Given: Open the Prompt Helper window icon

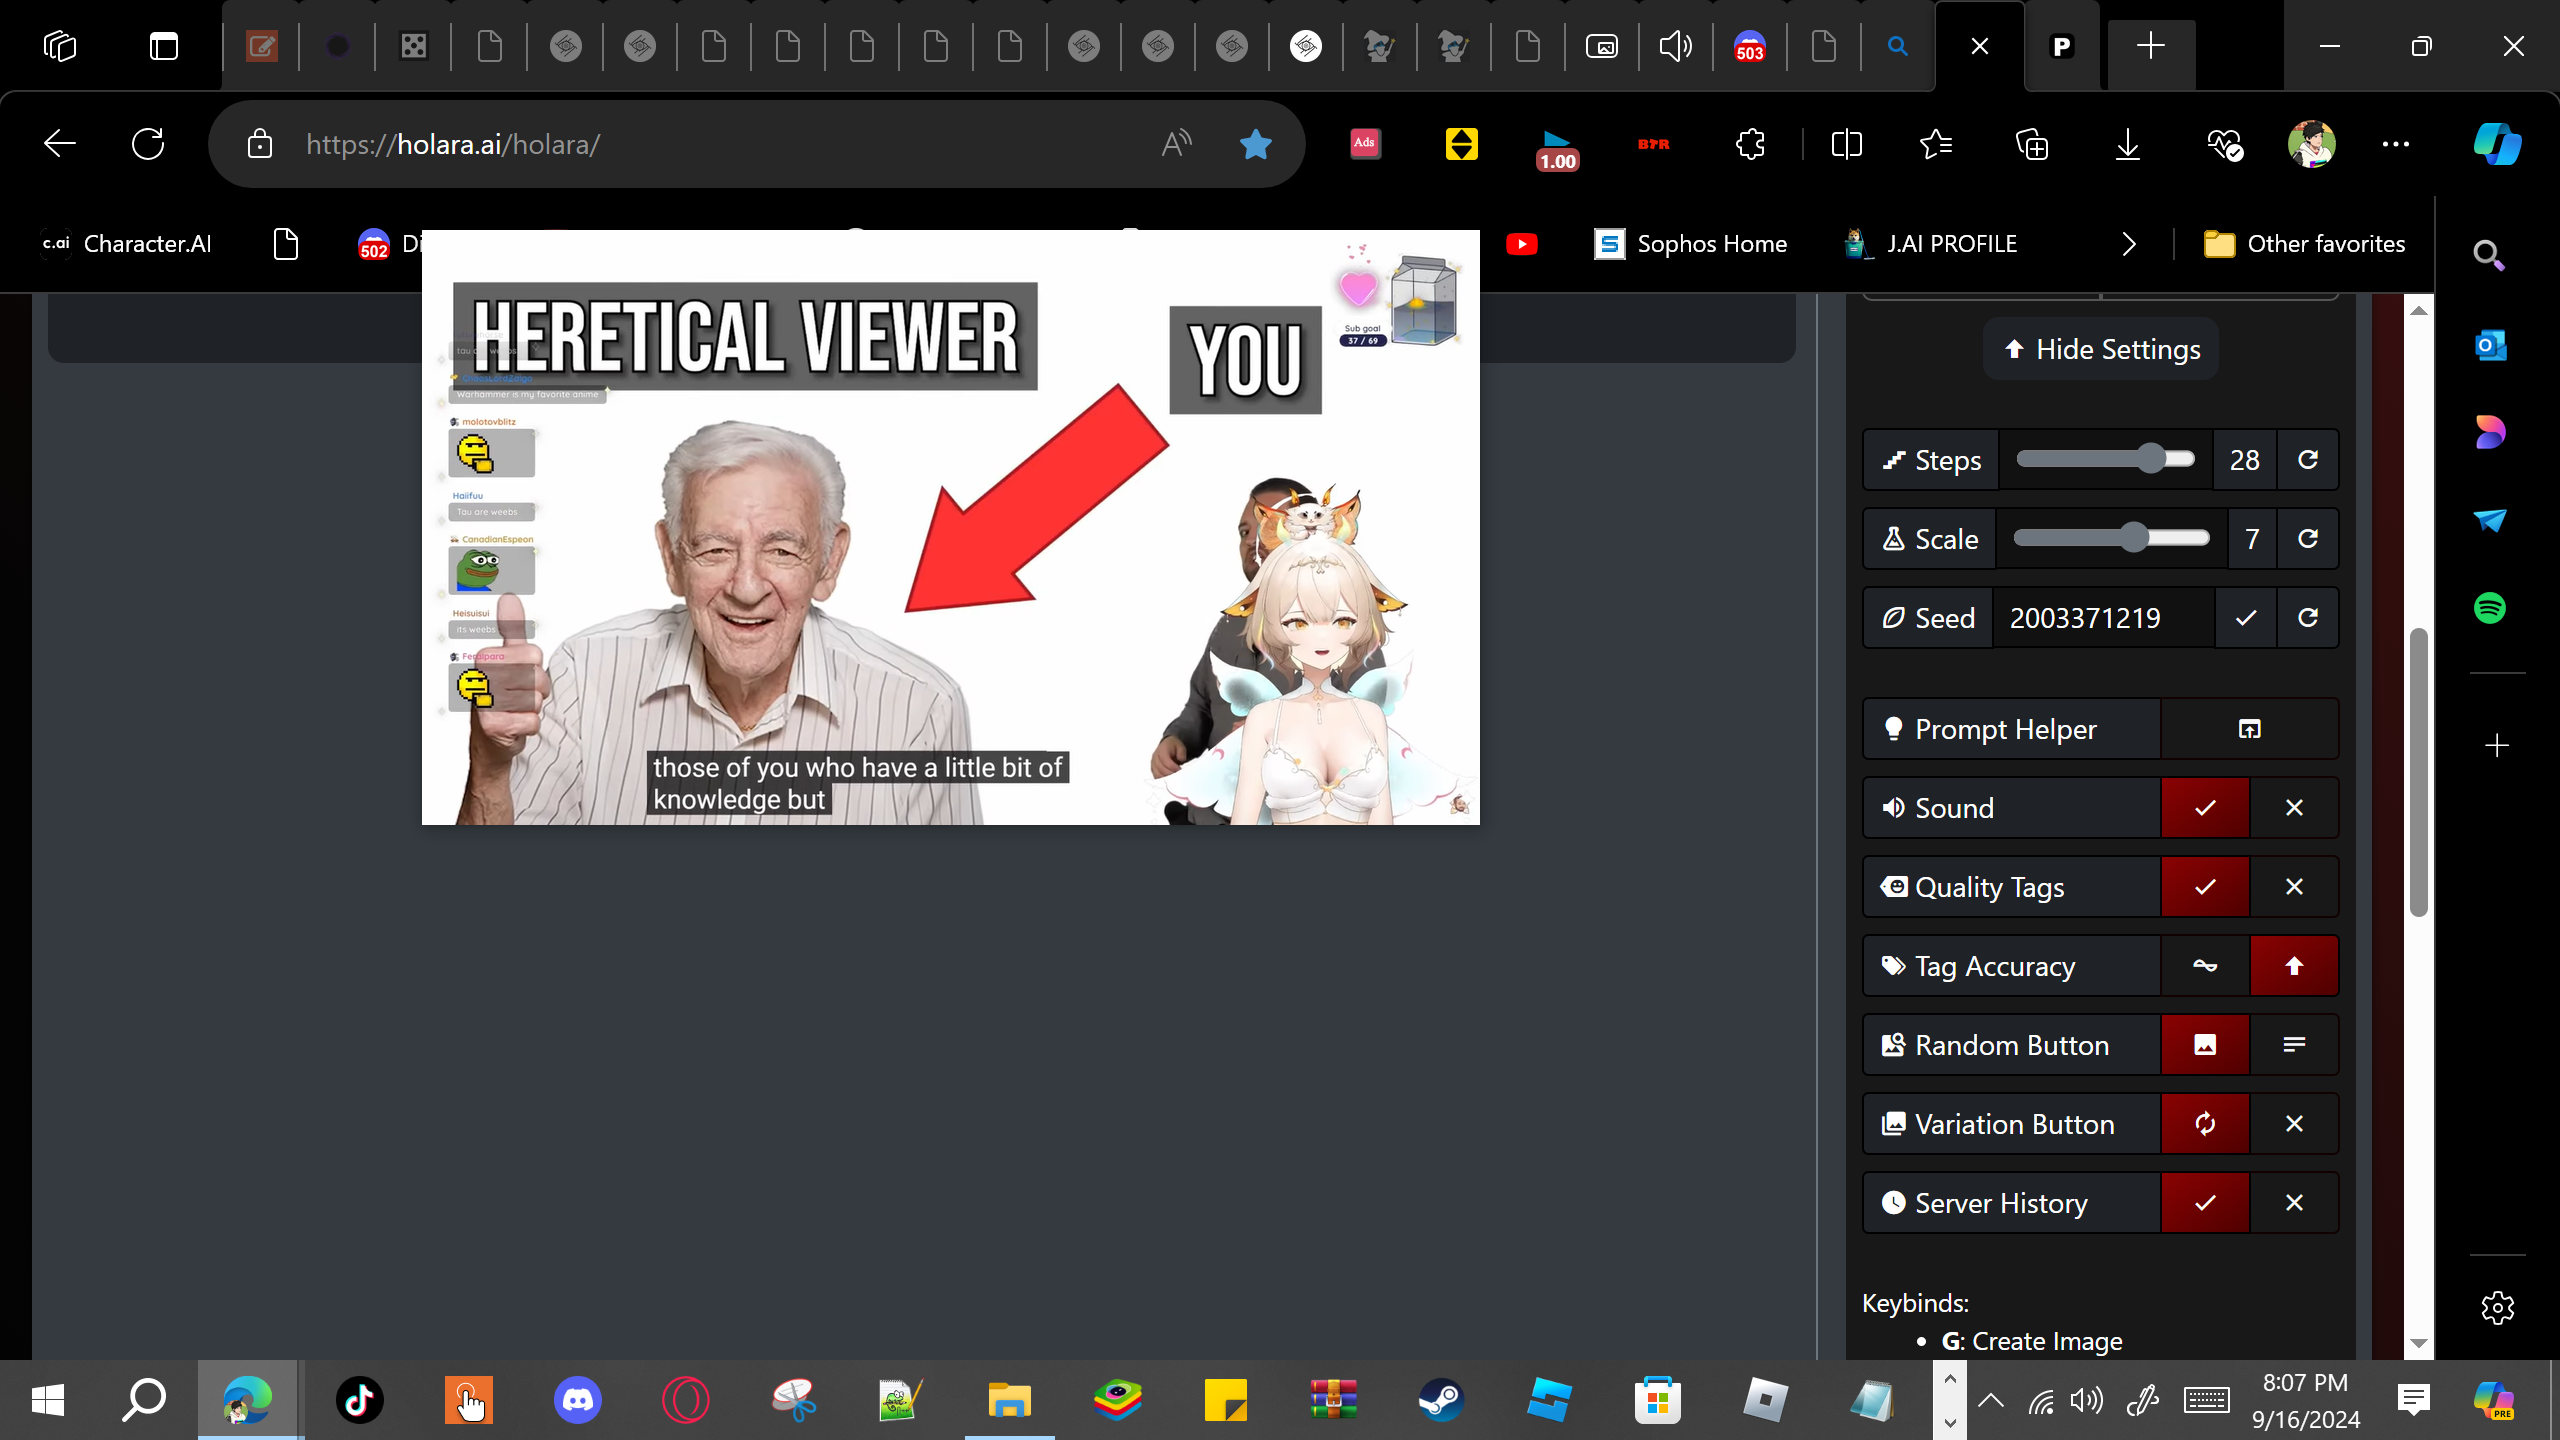Looking at the screenshot, I should coord(2249,729).
